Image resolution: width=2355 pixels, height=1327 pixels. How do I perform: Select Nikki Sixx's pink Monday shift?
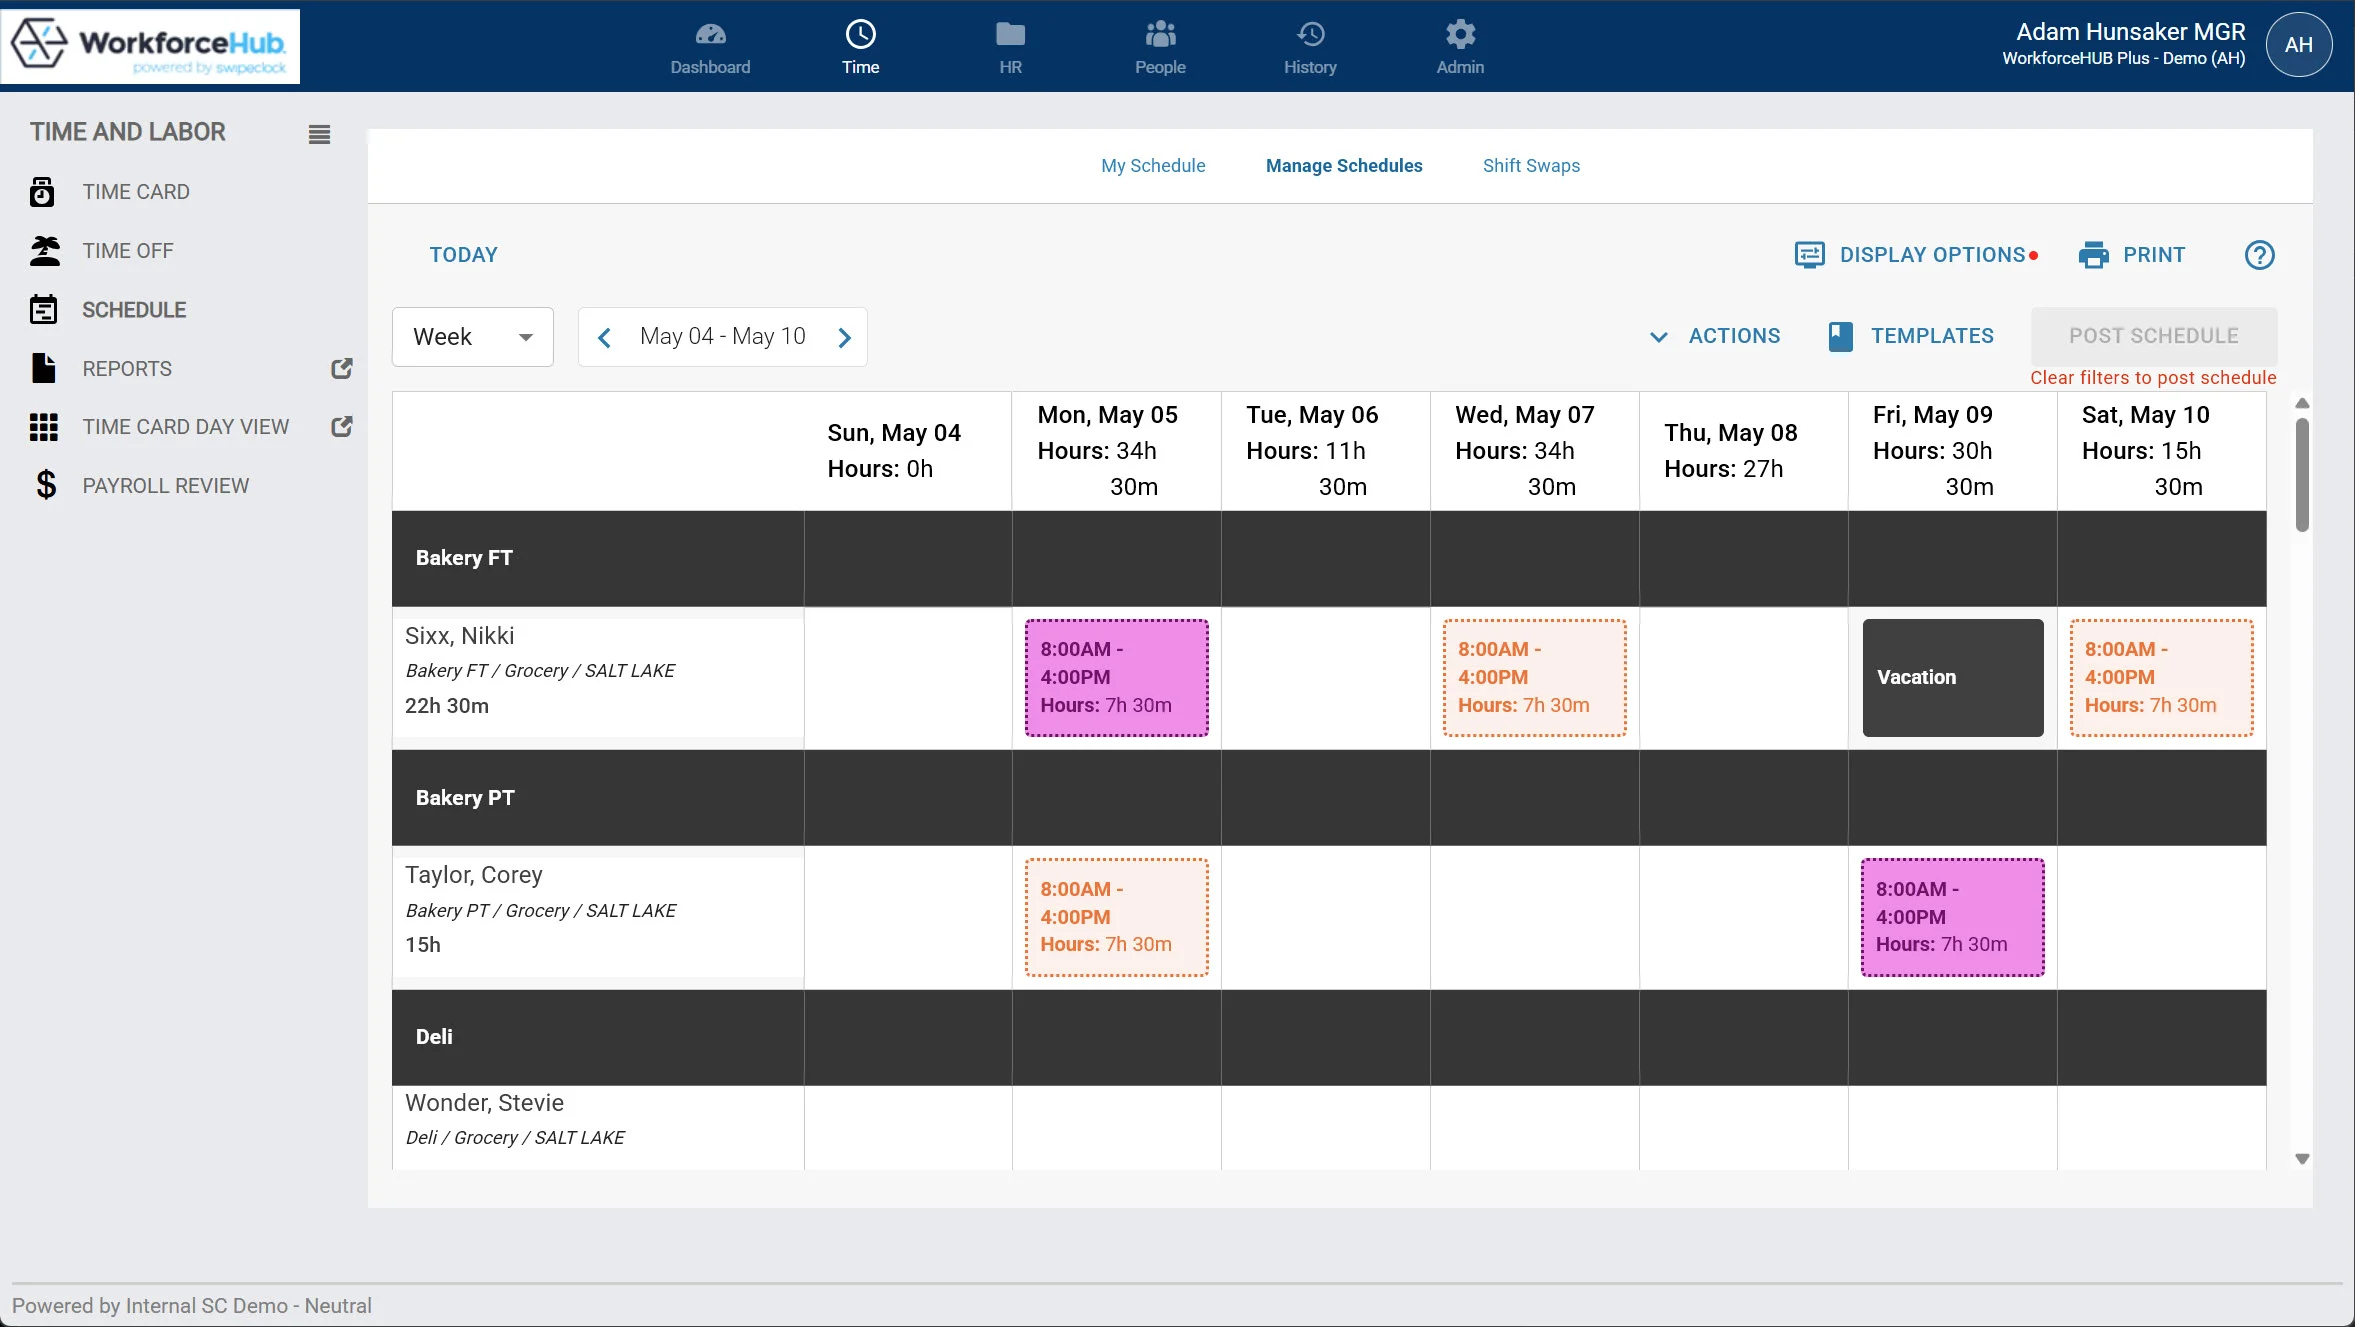1116,678
